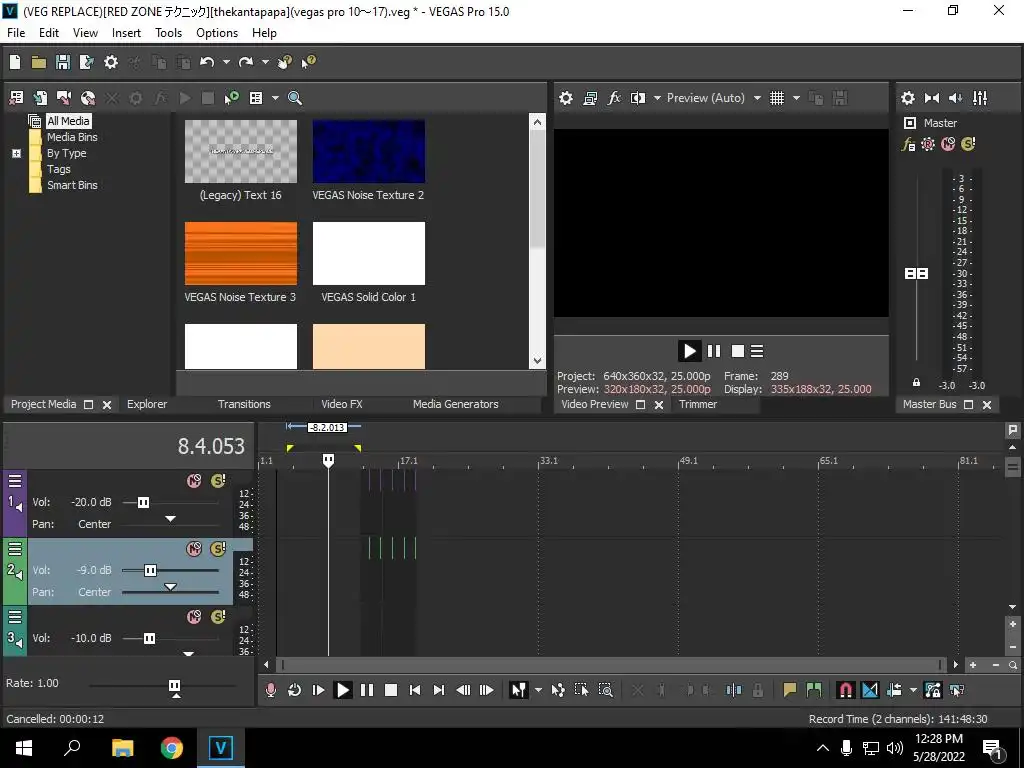The height and width of the screenshot is (768, 1024).
Task: Mute track 1
Action: tap(194, 481)
